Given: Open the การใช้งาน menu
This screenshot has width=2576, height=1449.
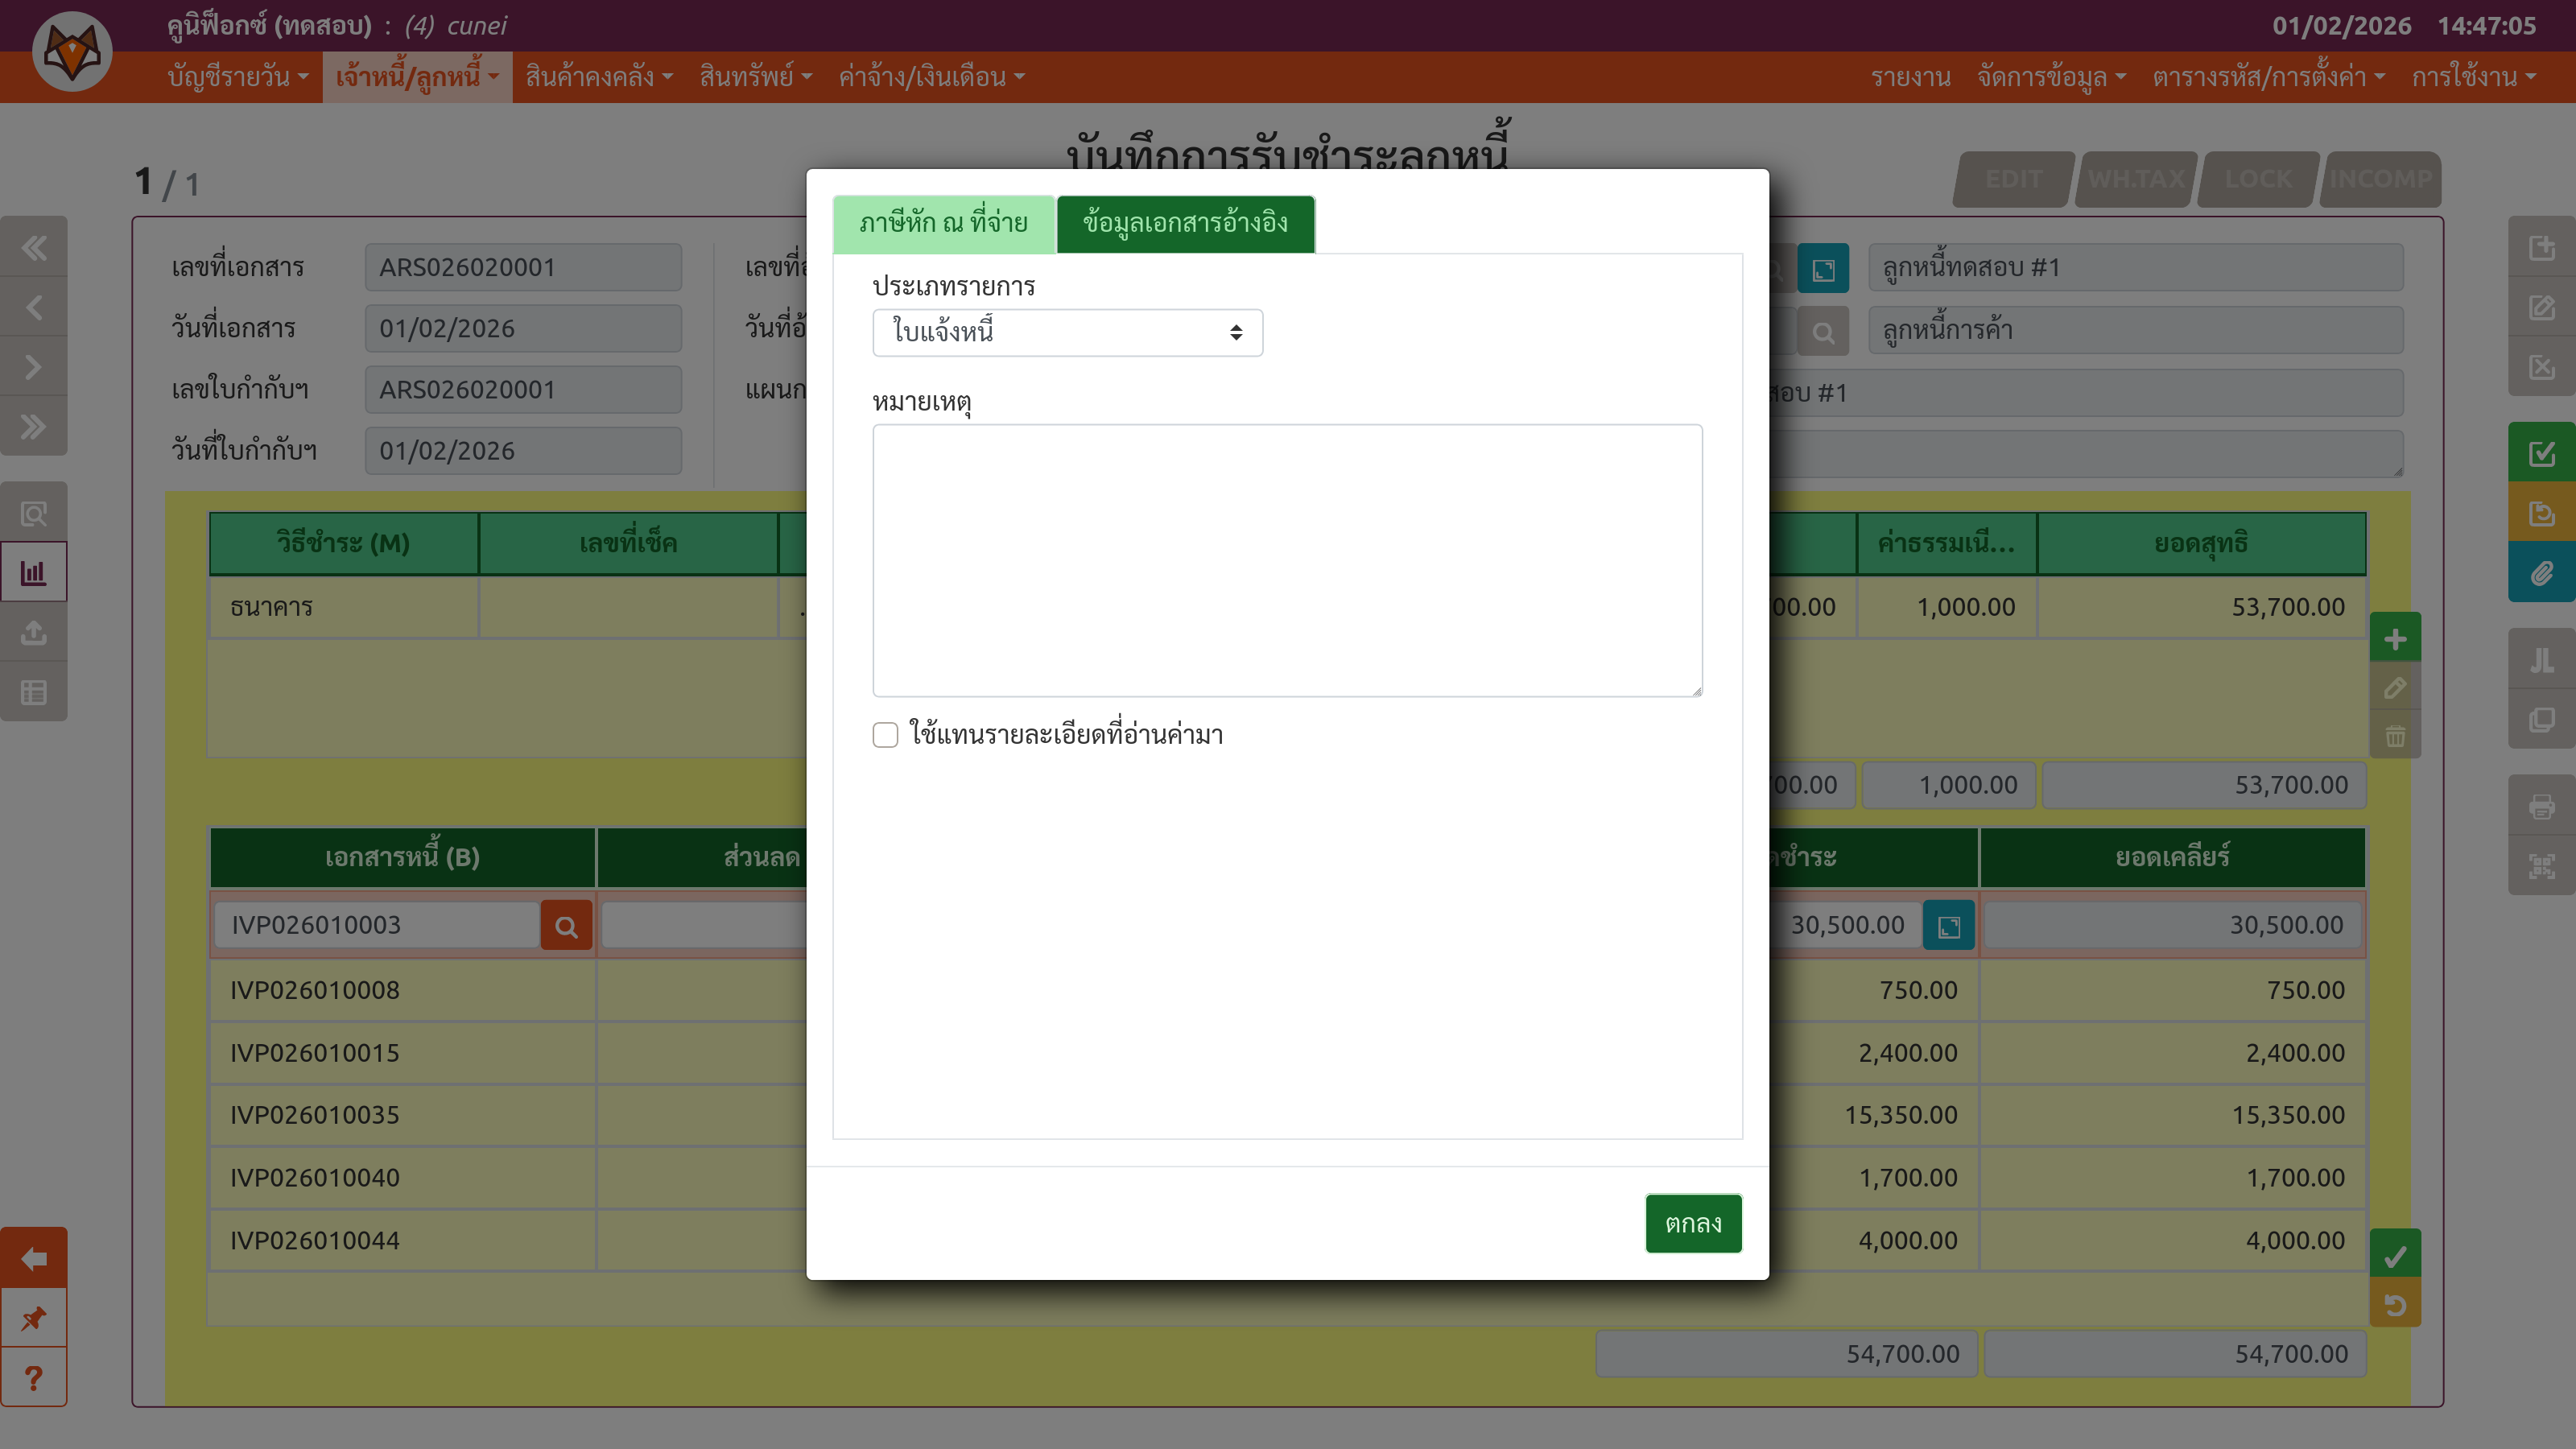Looking at the screenshot, I should click(x=2472, y=77).
